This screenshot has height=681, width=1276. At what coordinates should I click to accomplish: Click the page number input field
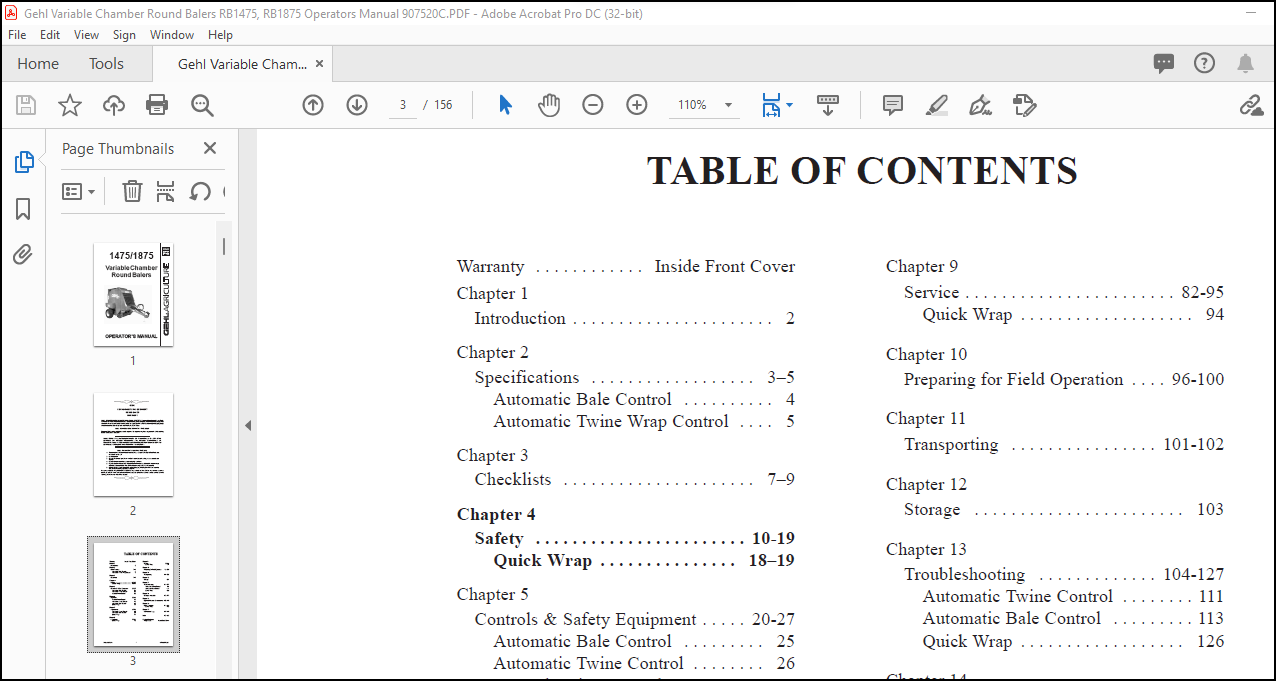[402, 105]
